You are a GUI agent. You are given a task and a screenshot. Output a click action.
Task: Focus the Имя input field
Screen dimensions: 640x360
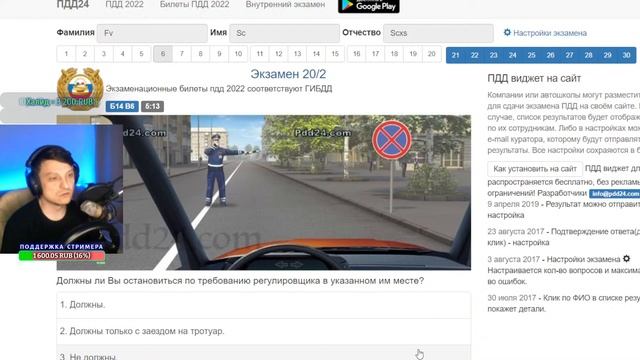point(284,33)
